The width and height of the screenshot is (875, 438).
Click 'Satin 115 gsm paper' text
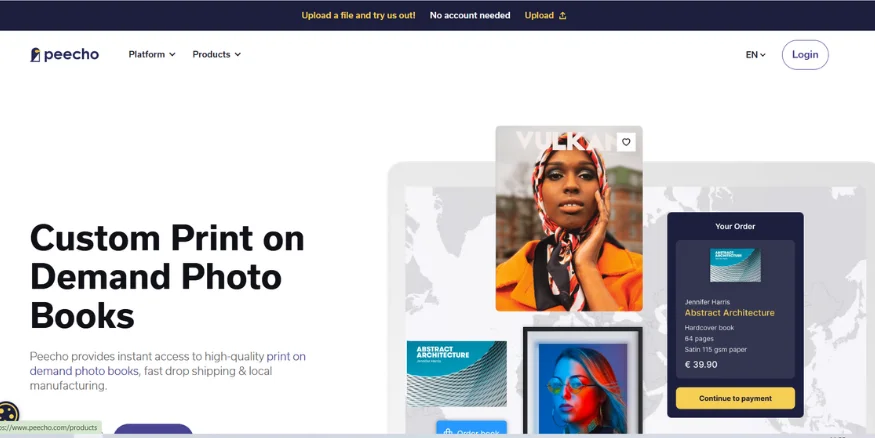(715, 349)
